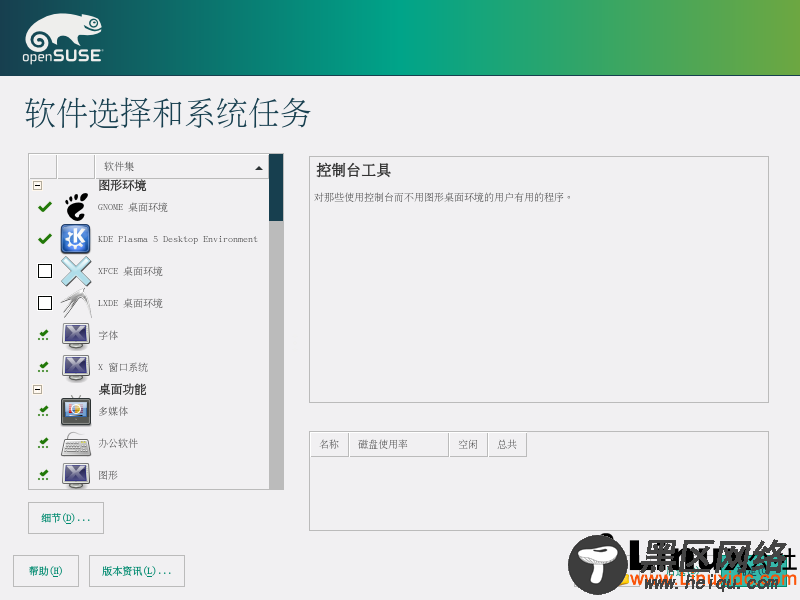Viewport: 800px width, 600px height.
Task: Select KDE Plasma 5 Desktop Environment text
Action: click(178, 239)
